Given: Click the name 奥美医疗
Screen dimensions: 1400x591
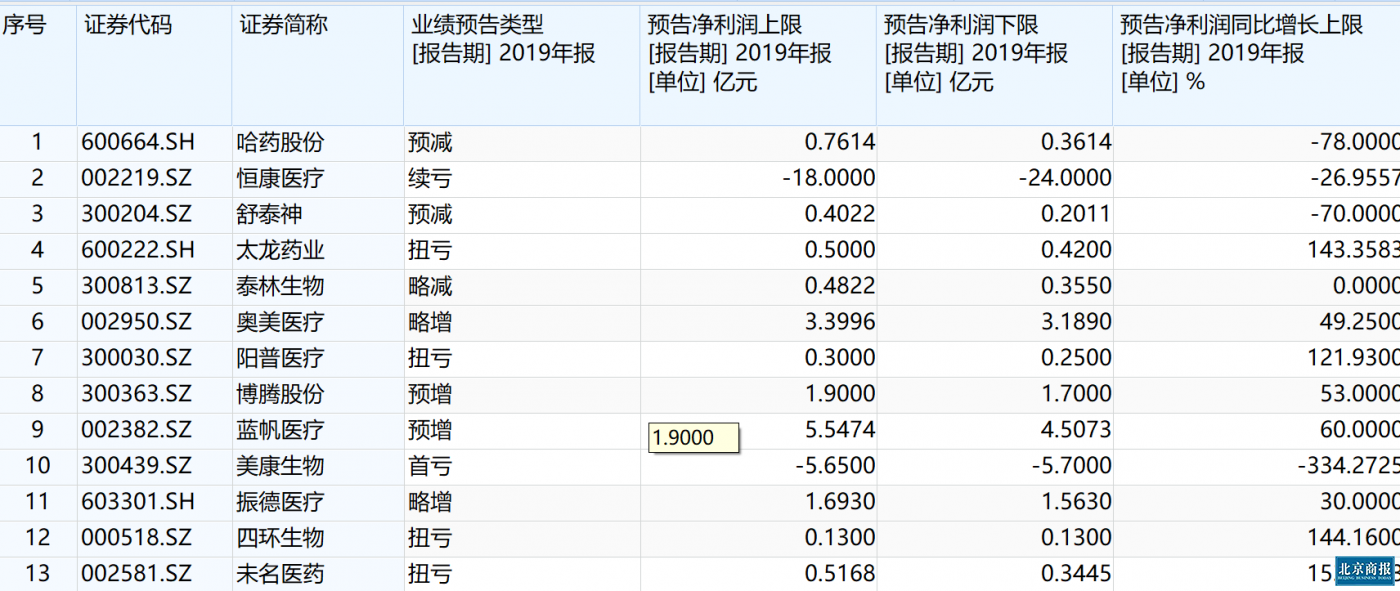Looking at the screenshot, I should pos(281,323).
